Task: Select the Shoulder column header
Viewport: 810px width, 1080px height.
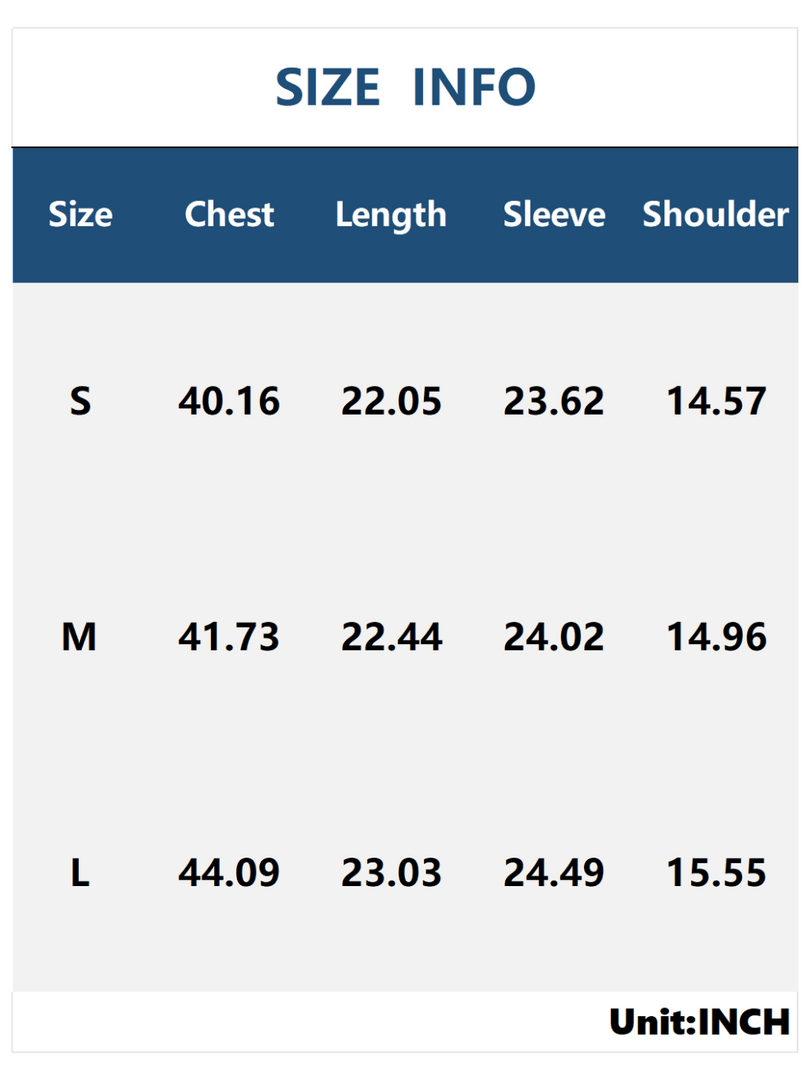Action: click(x=716, y=214)
